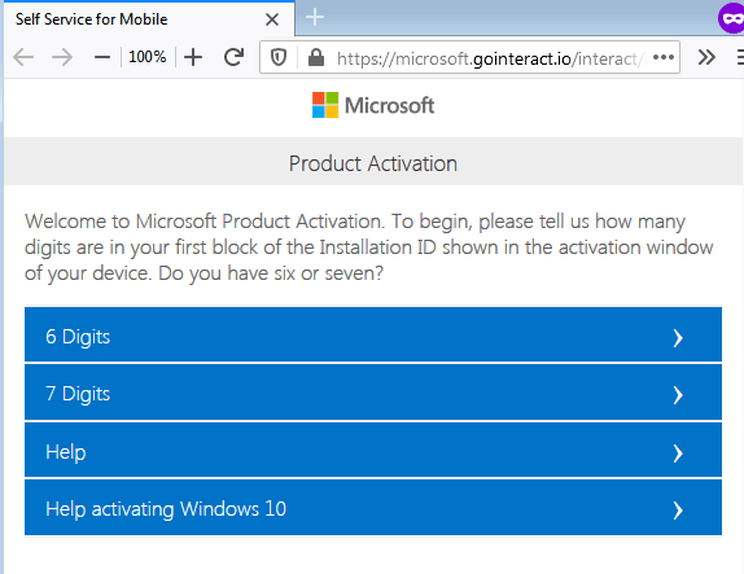The image size is (744, 574).
Task: Open Help activating Windows 10
Action: pyautogui.click(x=373, y=508)
